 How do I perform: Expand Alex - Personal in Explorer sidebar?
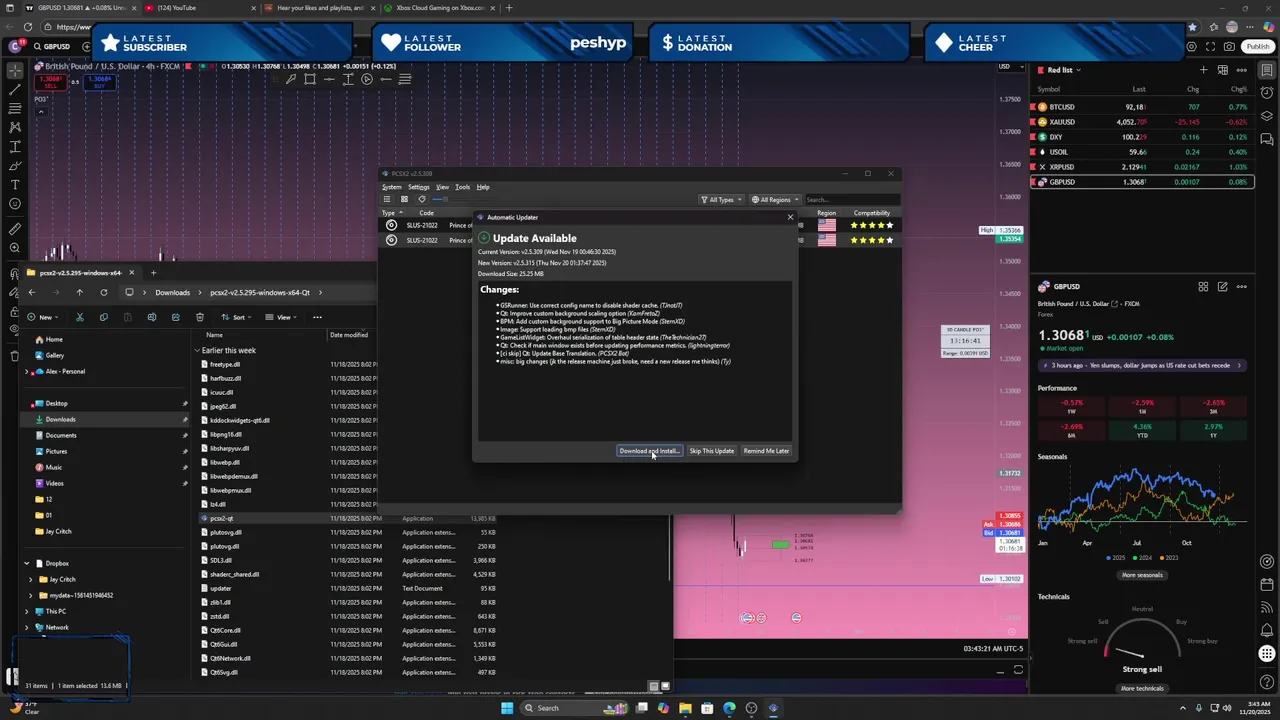[27, 371]
